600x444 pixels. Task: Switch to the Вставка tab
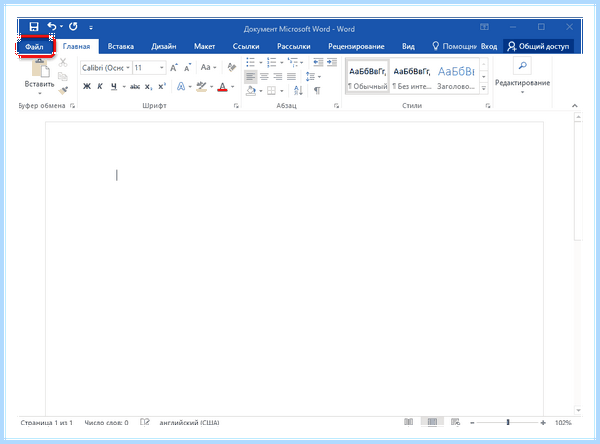(121, 47)
